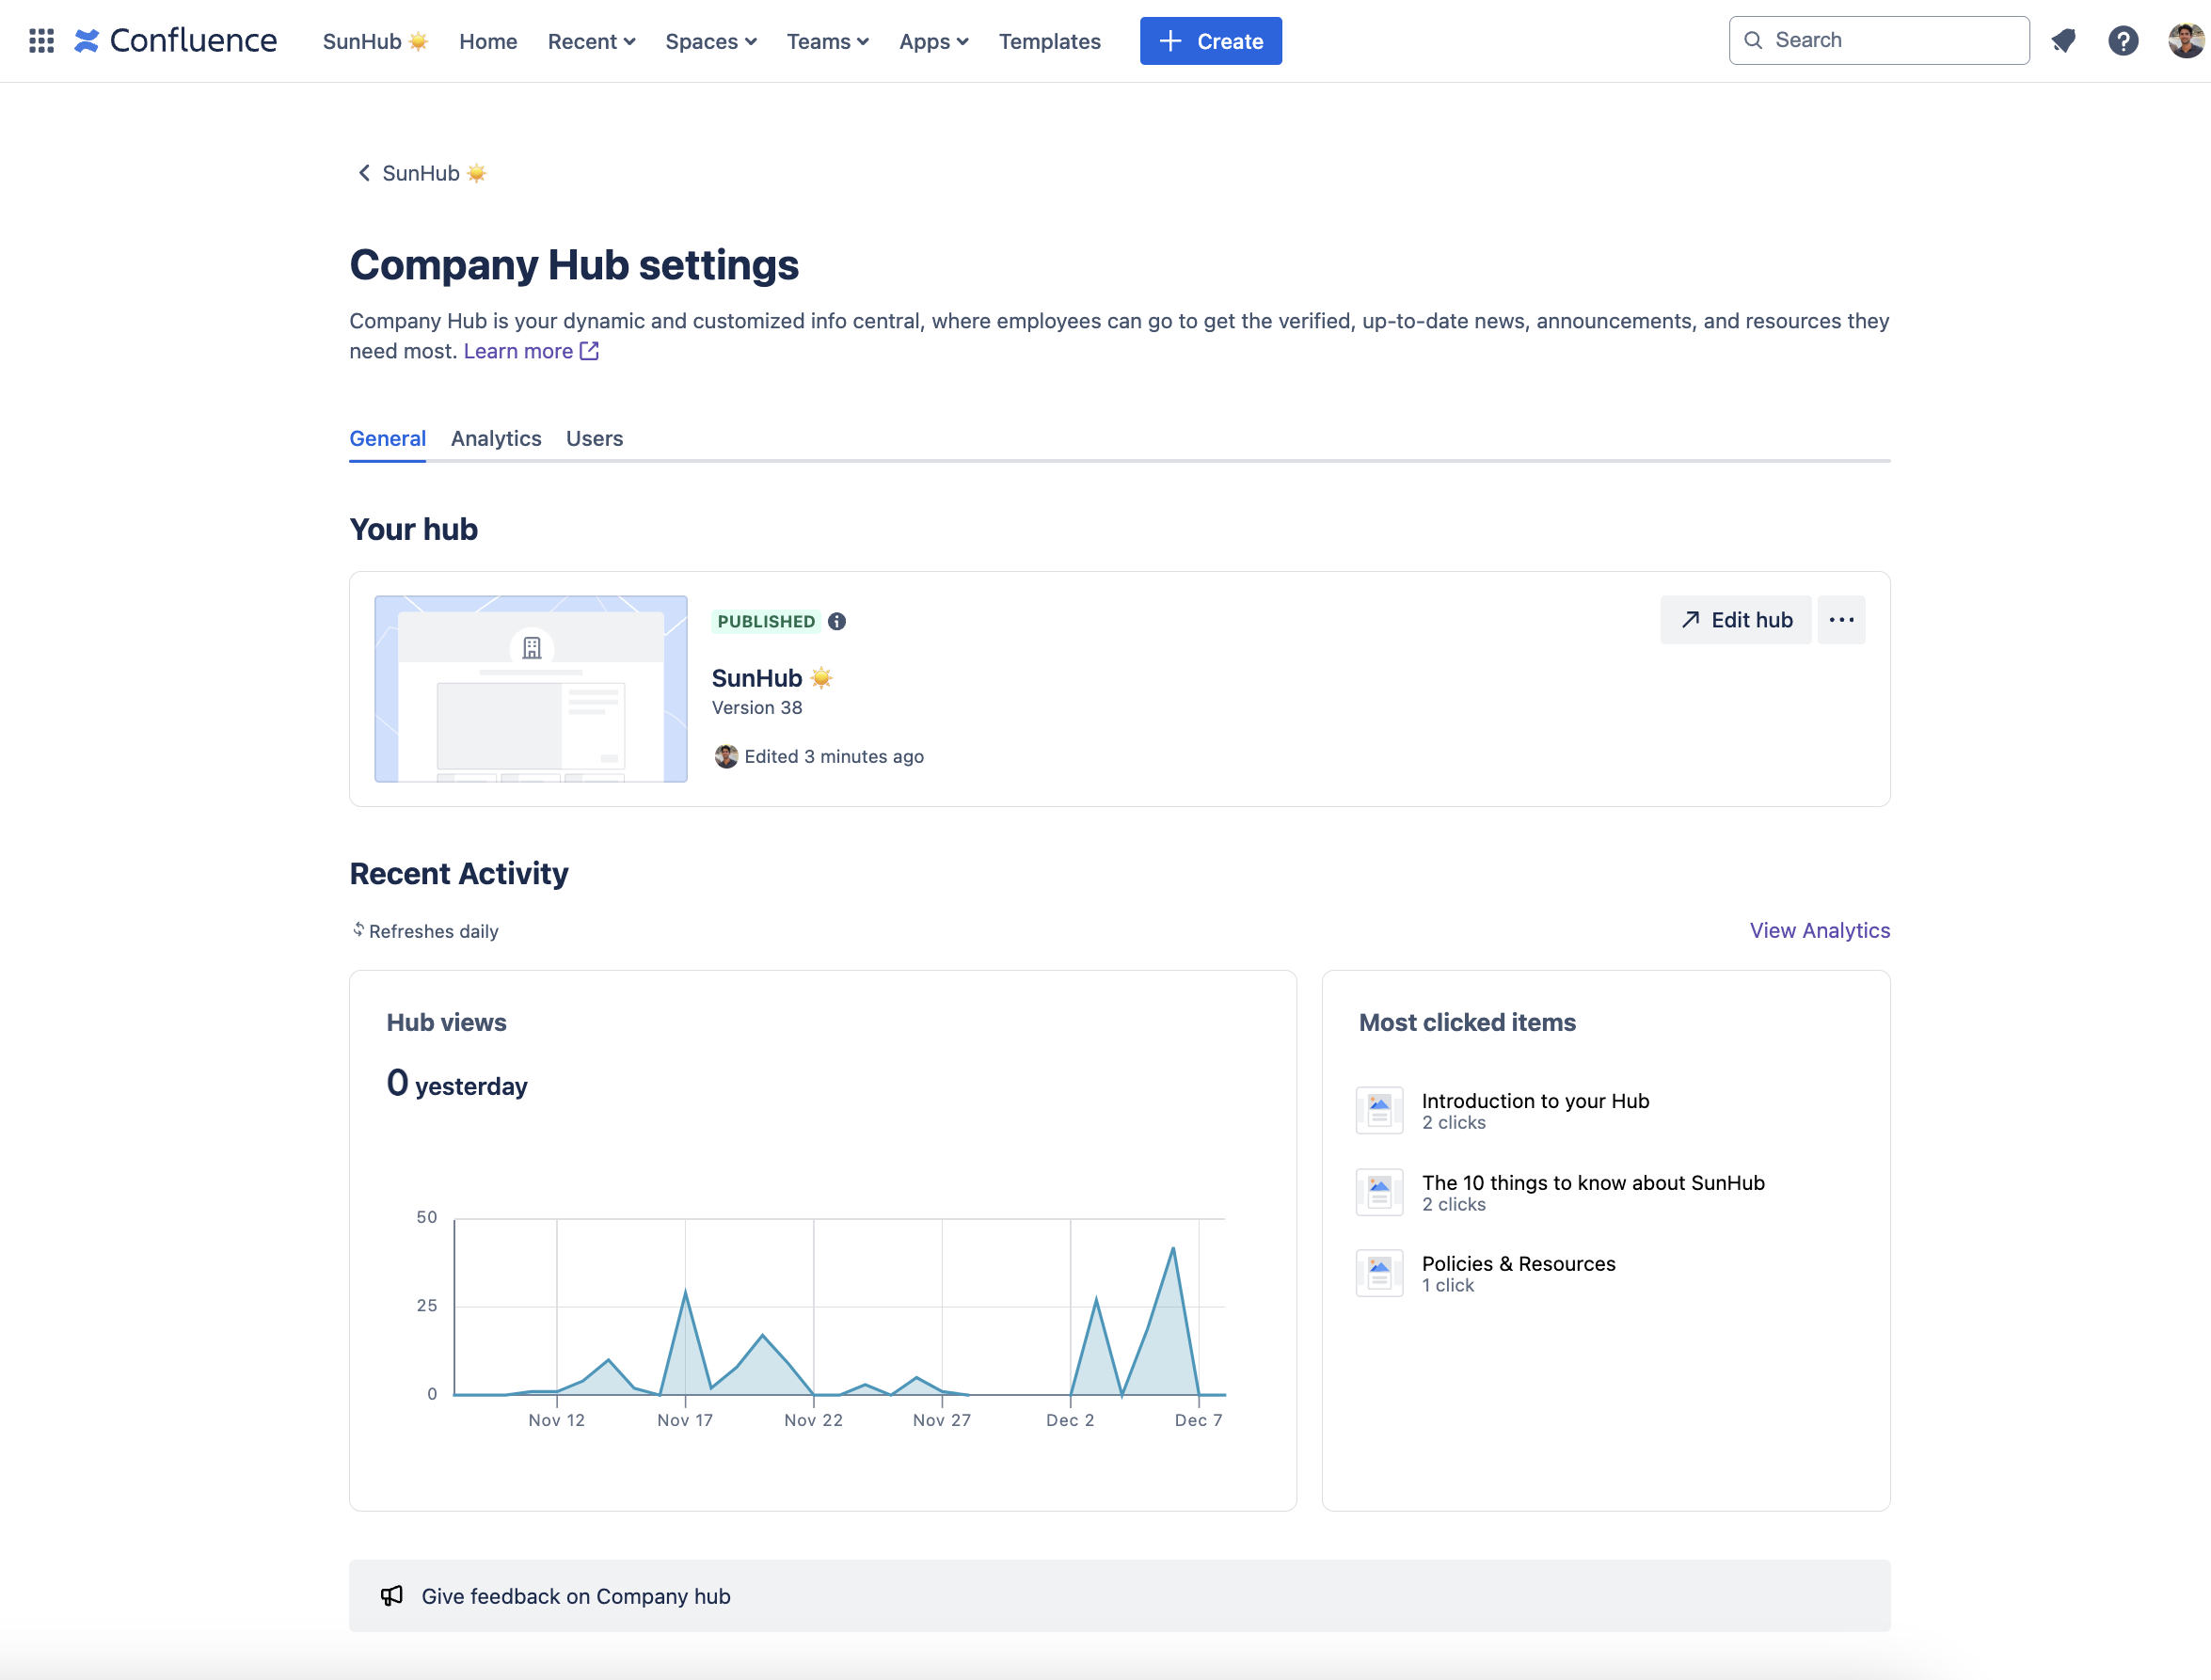Image resolution: width=2211 pixels, height=1680 pixels.
Task: Open the app switcher grid icon
Action: (41, 41)
